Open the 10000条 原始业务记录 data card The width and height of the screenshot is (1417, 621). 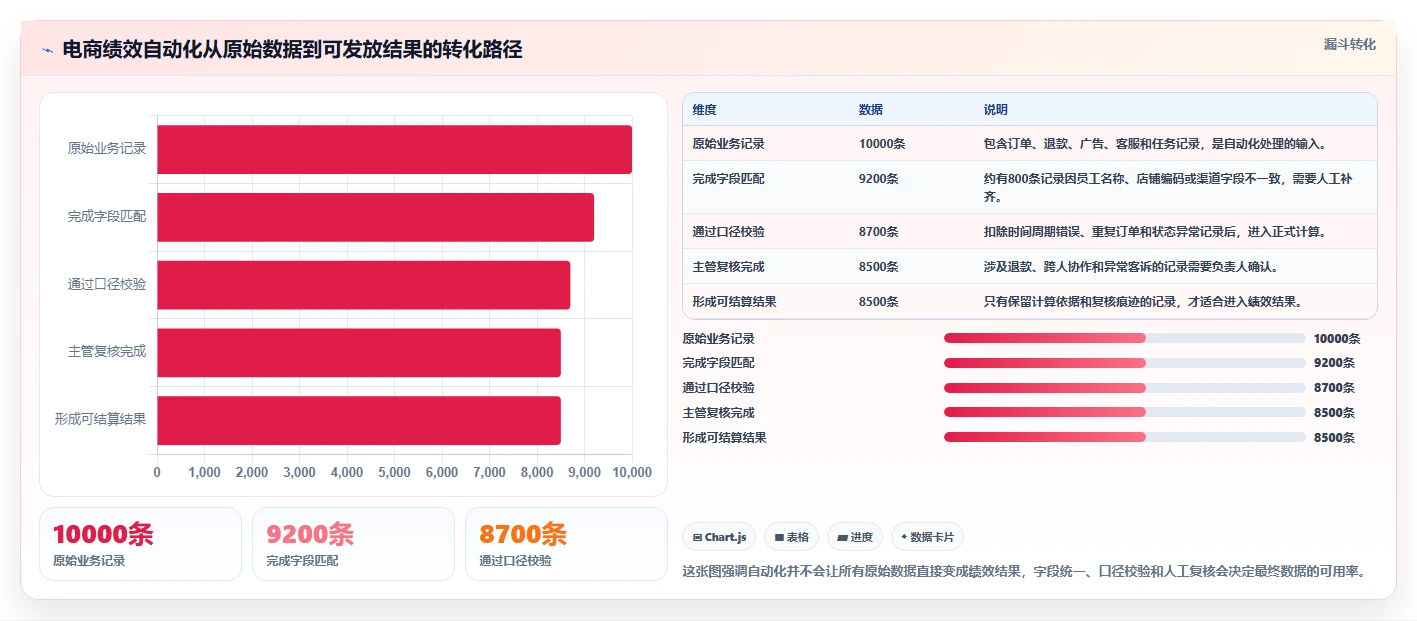coord(140,544)
